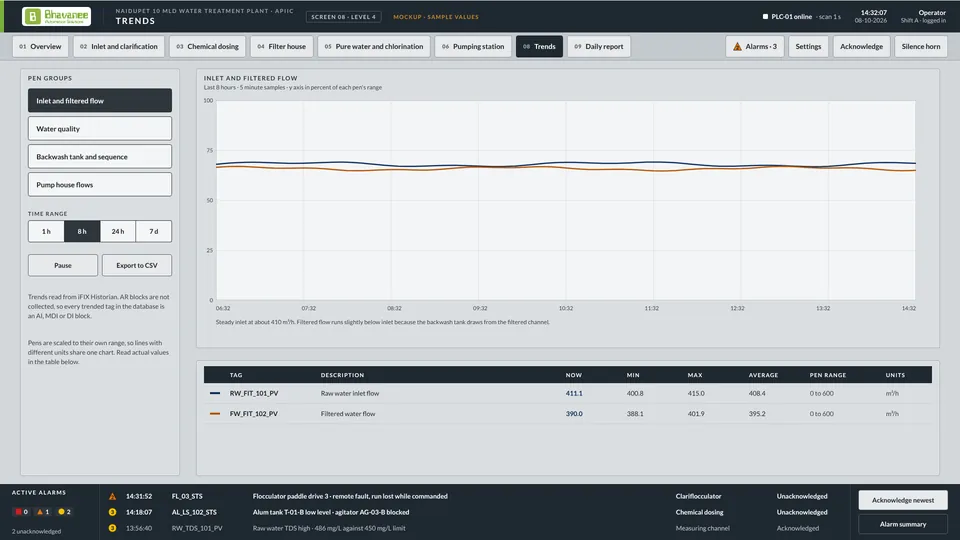
Task: Open the 01 Overview tab
Action: tap(40, 47)
